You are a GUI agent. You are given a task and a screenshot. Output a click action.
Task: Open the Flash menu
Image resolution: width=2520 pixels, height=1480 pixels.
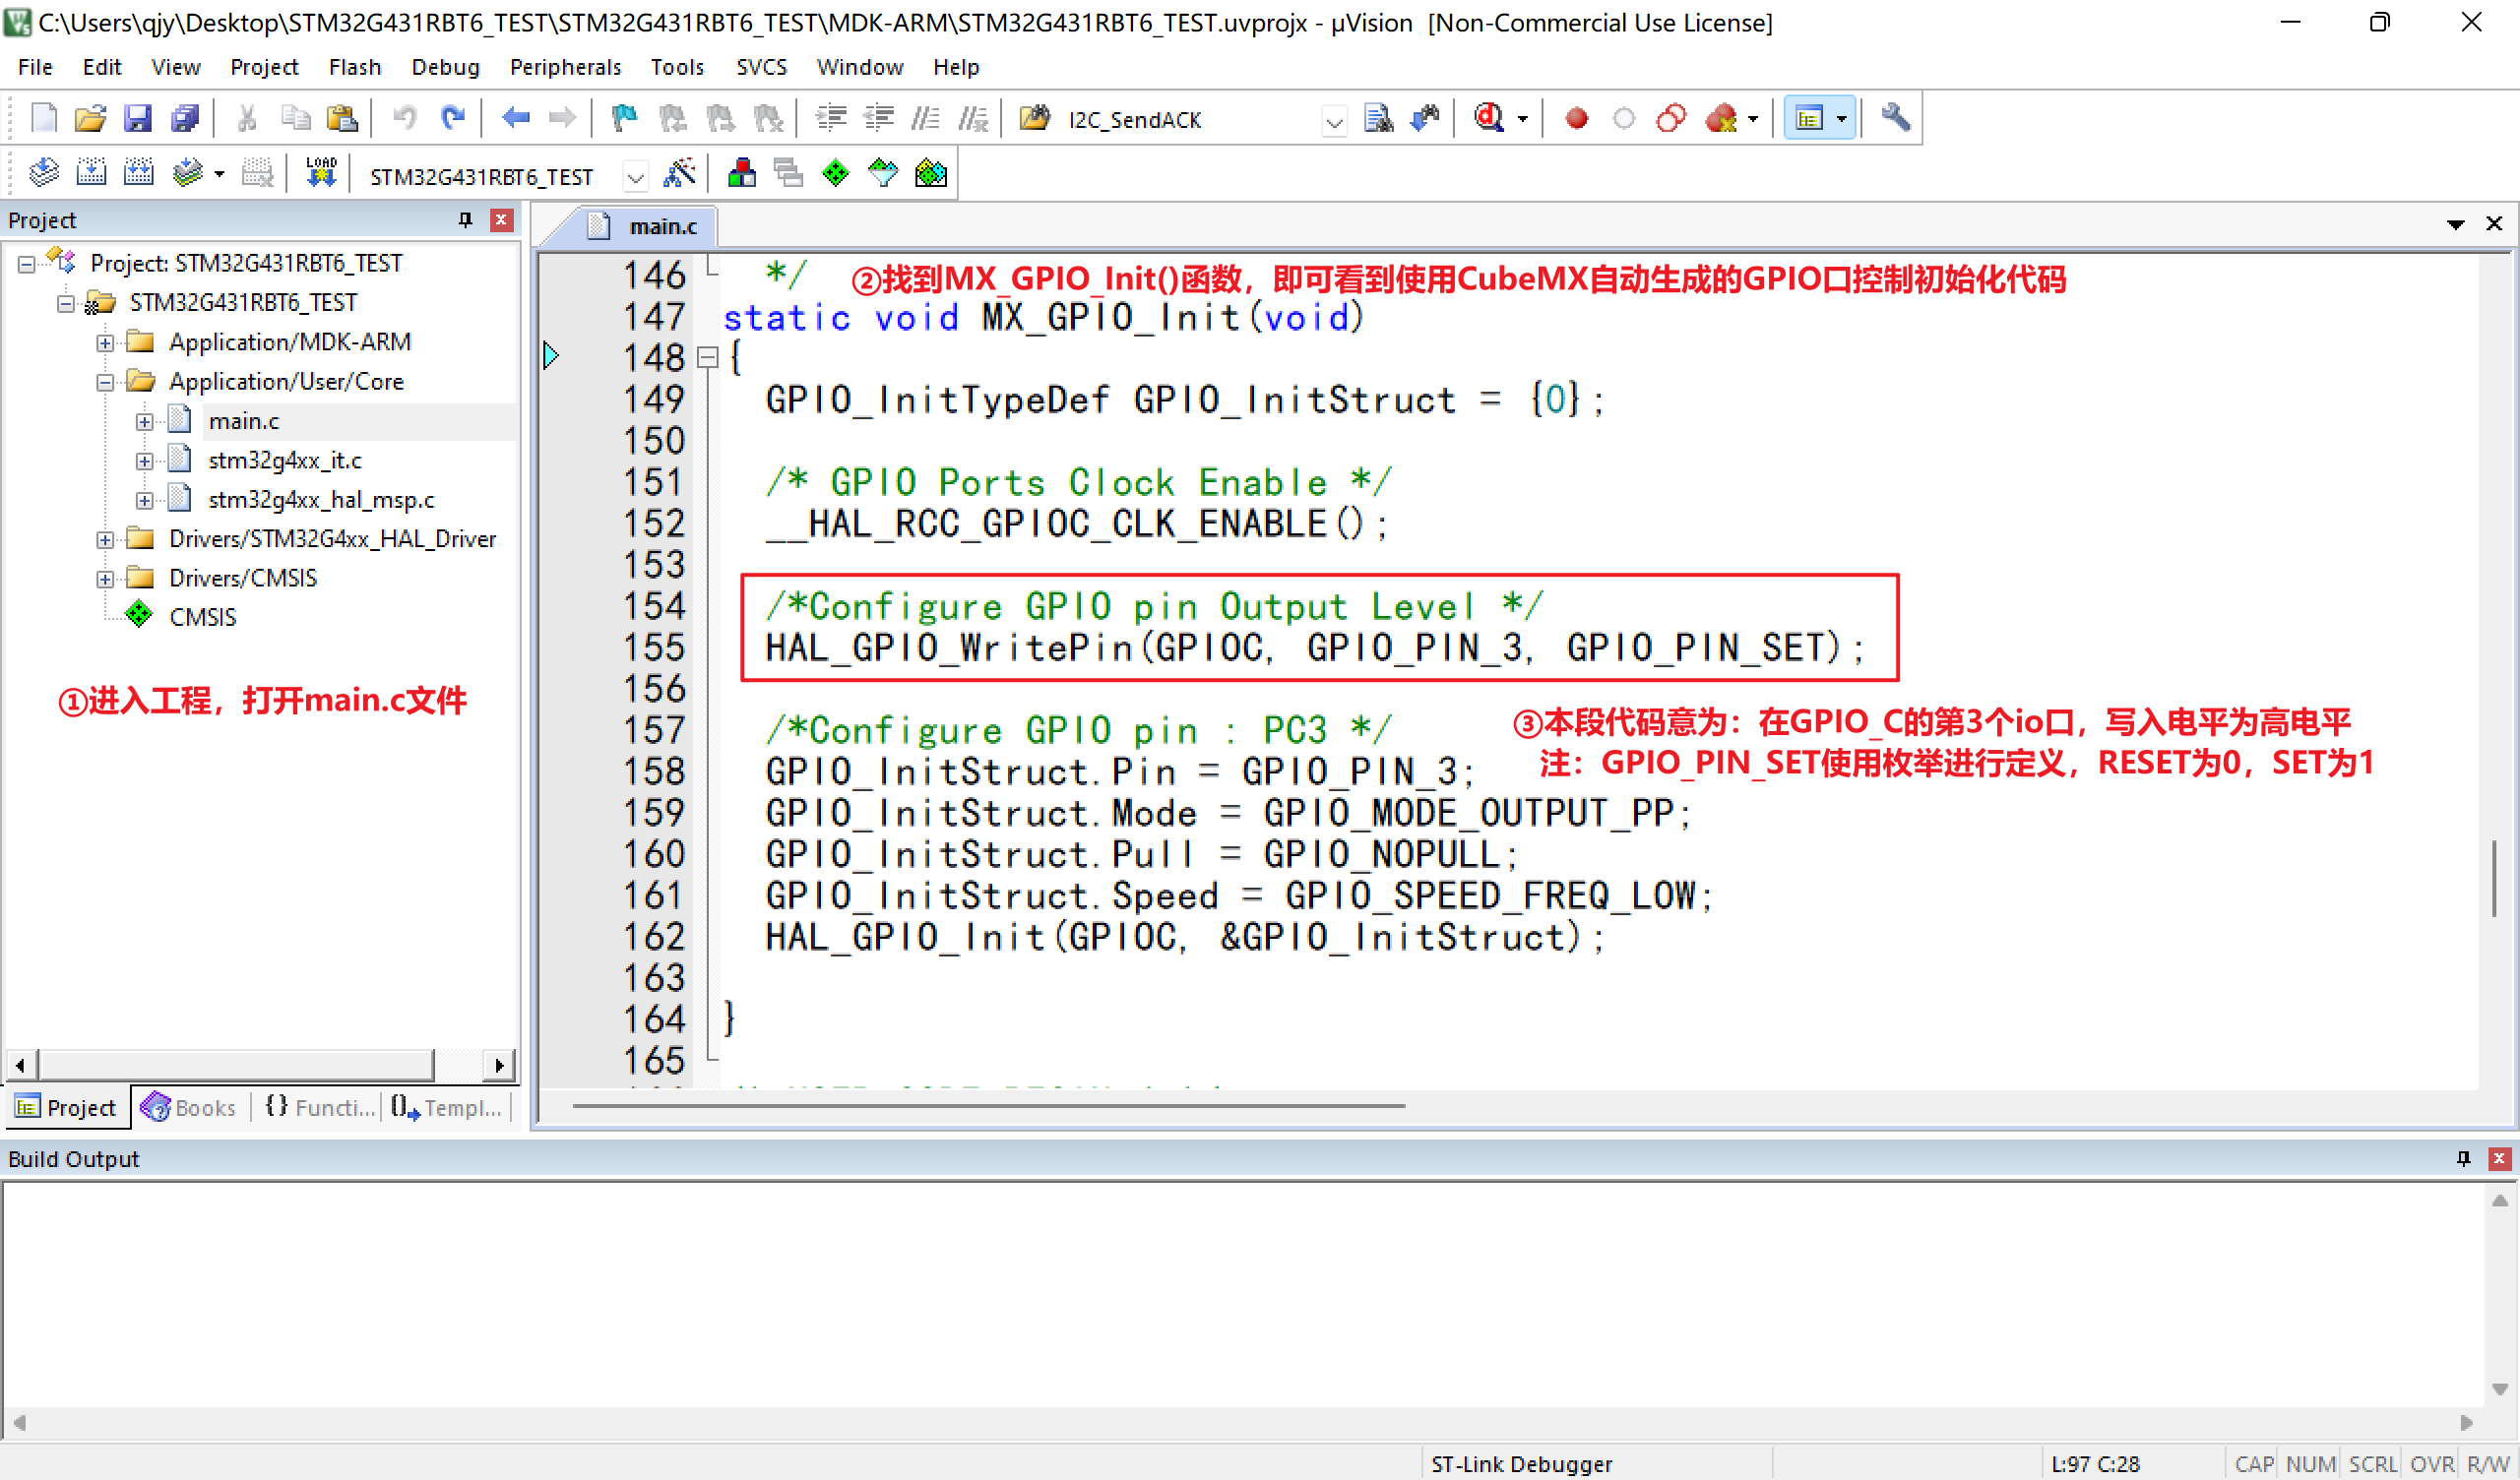tap(355, 67)
